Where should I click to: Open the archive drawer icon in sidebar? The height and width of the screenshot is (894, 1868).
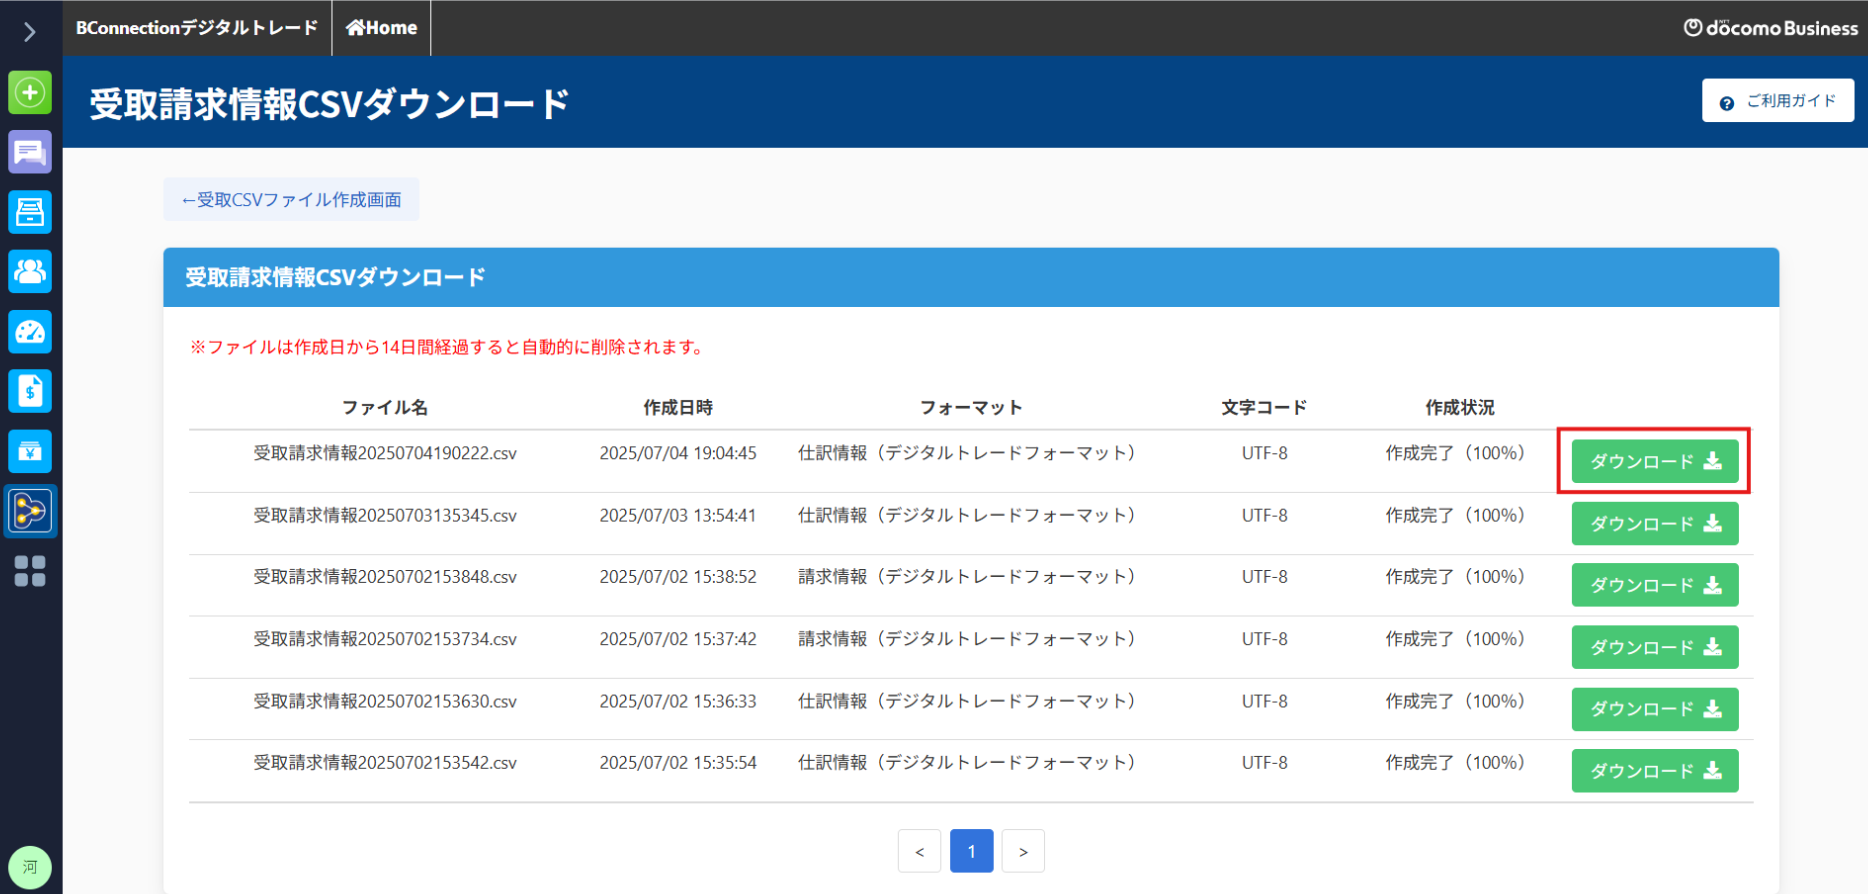[30, 212]
